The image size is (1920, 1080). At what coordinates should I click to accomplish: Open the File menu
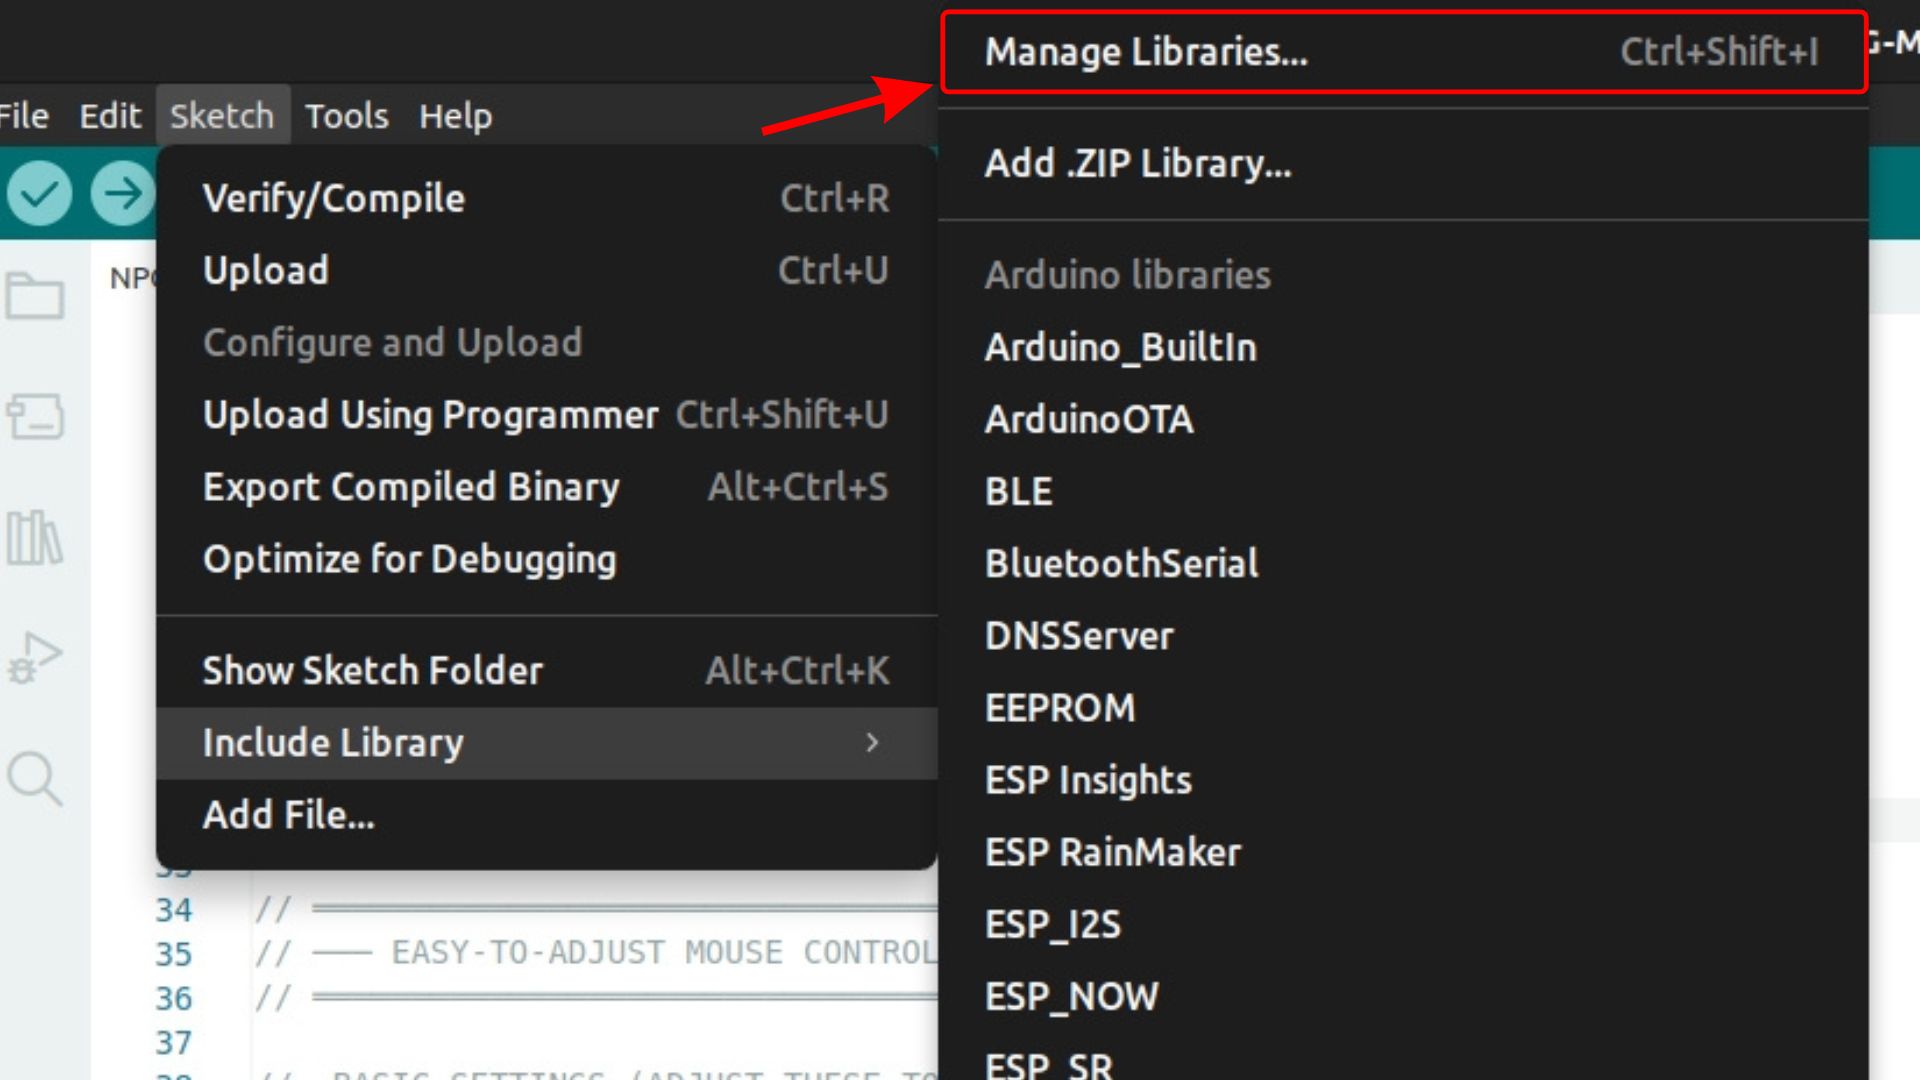coord(22,116)
